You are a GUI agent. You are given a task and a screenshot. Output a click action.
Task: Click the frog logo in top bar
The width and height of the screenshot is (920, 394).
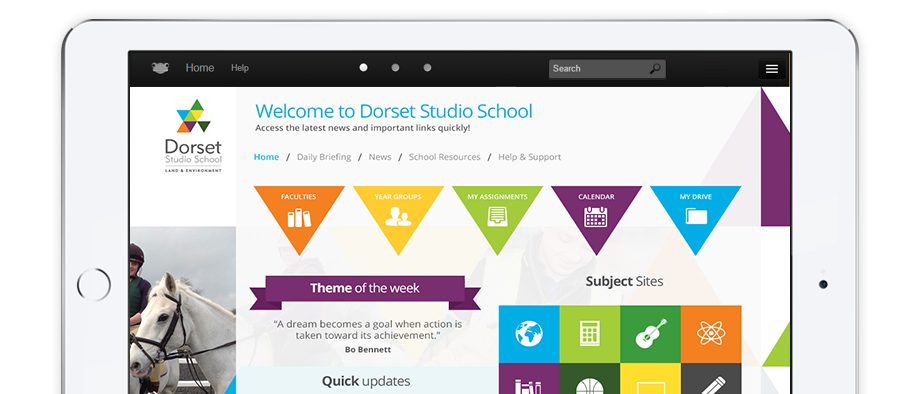tap(160, 68)
